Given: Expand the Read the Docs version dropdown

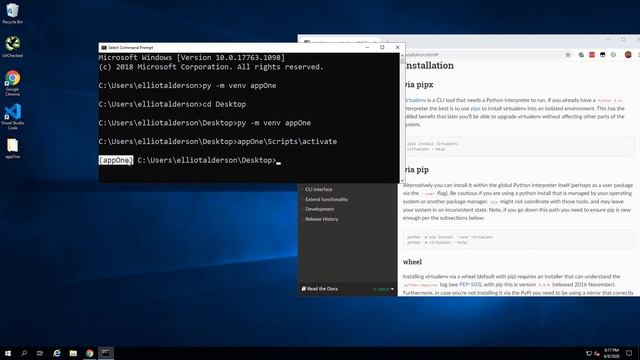Looking at the screenshot, I should (383, 289).
